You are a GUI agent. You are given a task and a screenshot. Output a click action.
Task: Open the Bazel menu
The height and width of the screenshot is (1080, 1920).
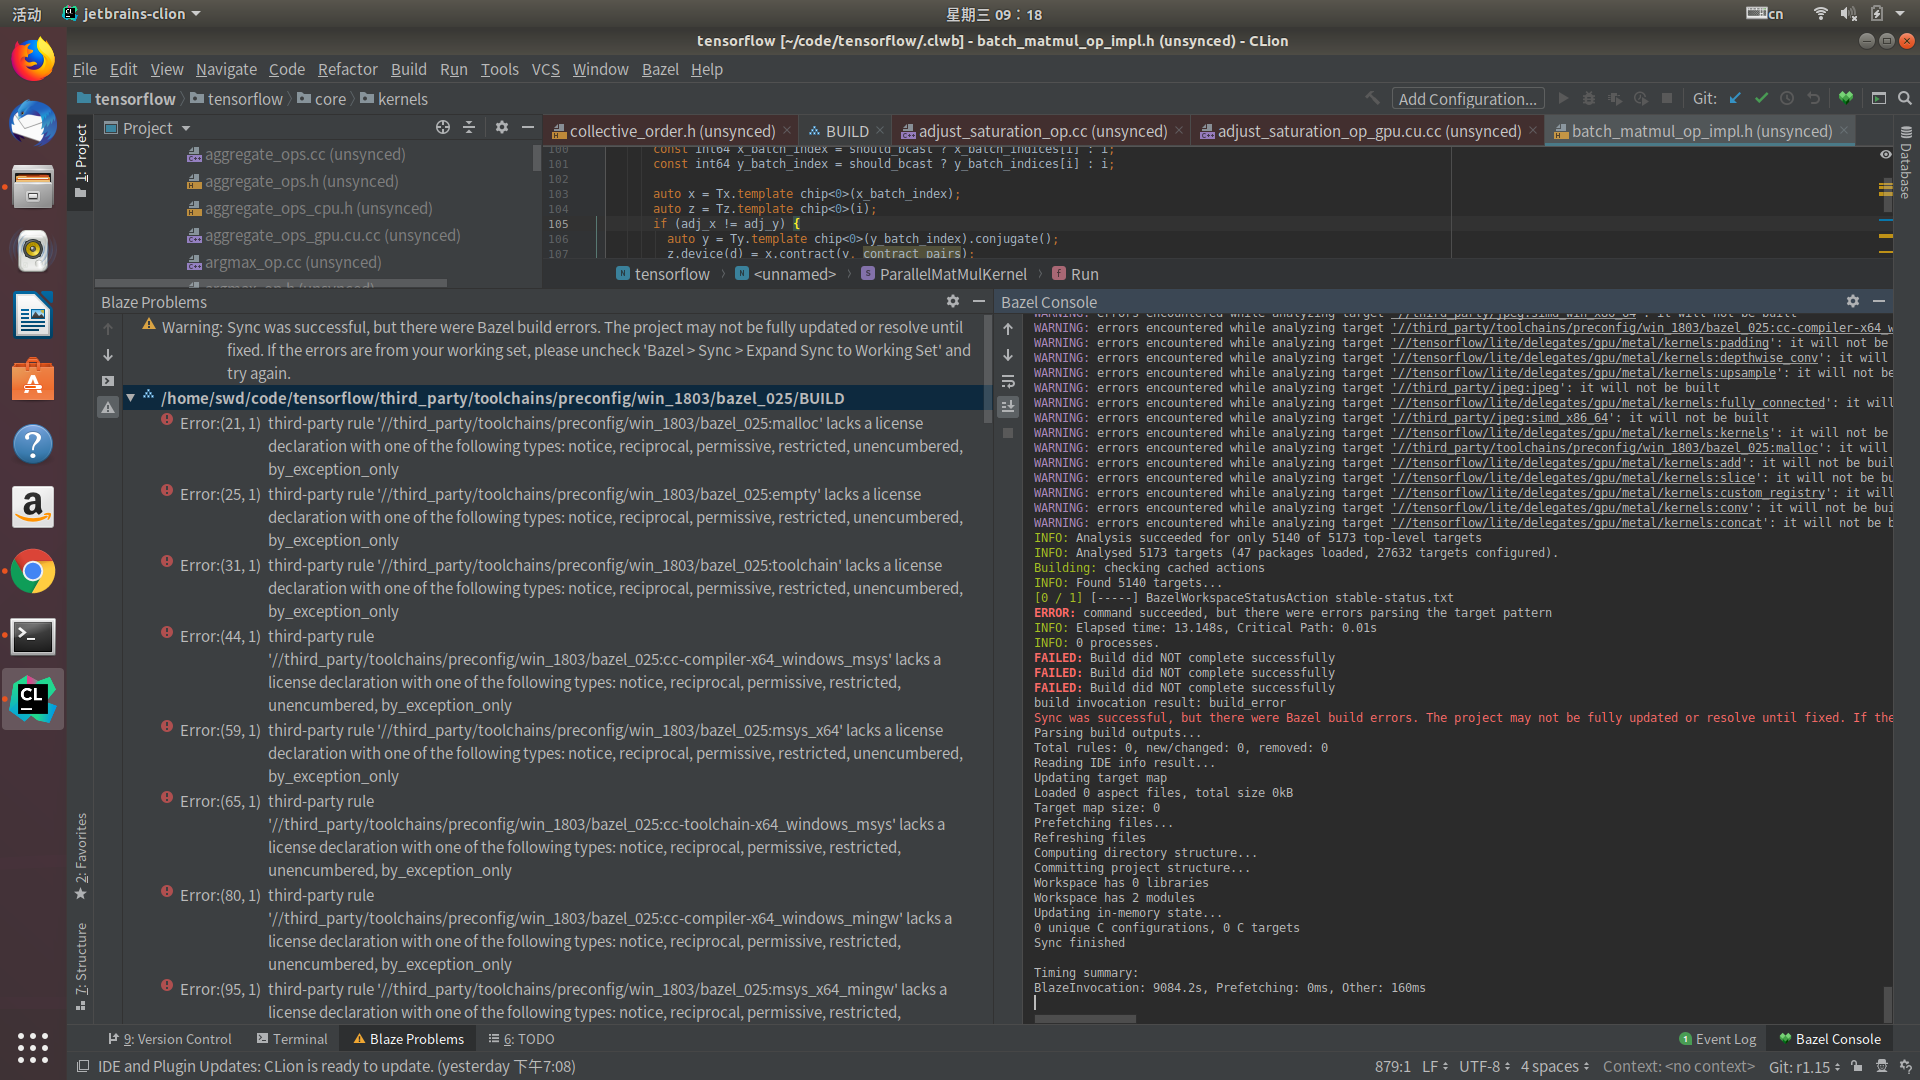(659, 69)
